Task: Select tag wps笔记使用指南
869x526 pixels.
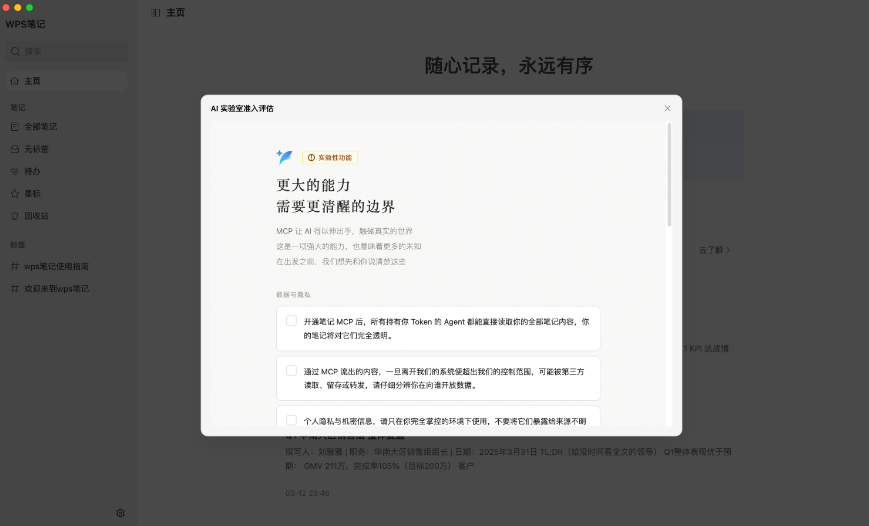Action: 67,266
